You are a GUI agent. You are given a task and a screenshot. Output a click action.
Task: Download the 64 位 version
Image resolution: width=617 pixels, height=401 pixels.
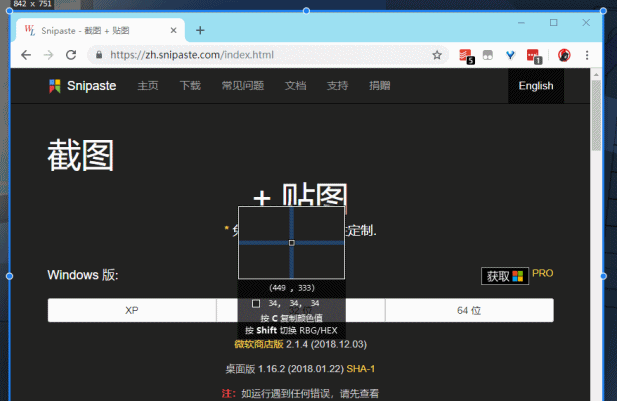click(469, 310)
